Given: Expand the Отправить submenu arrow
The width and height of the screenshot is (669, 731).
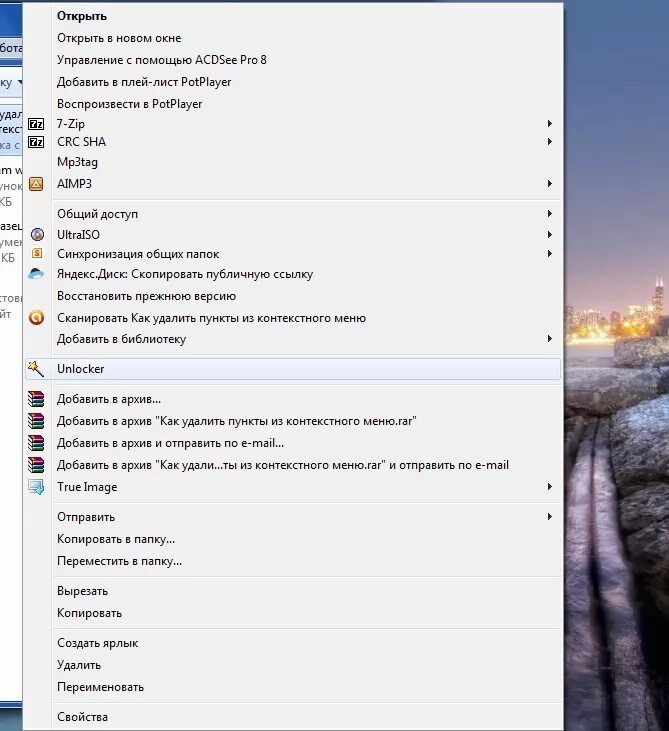Looking at the screenshot, I should coord(550,517).
